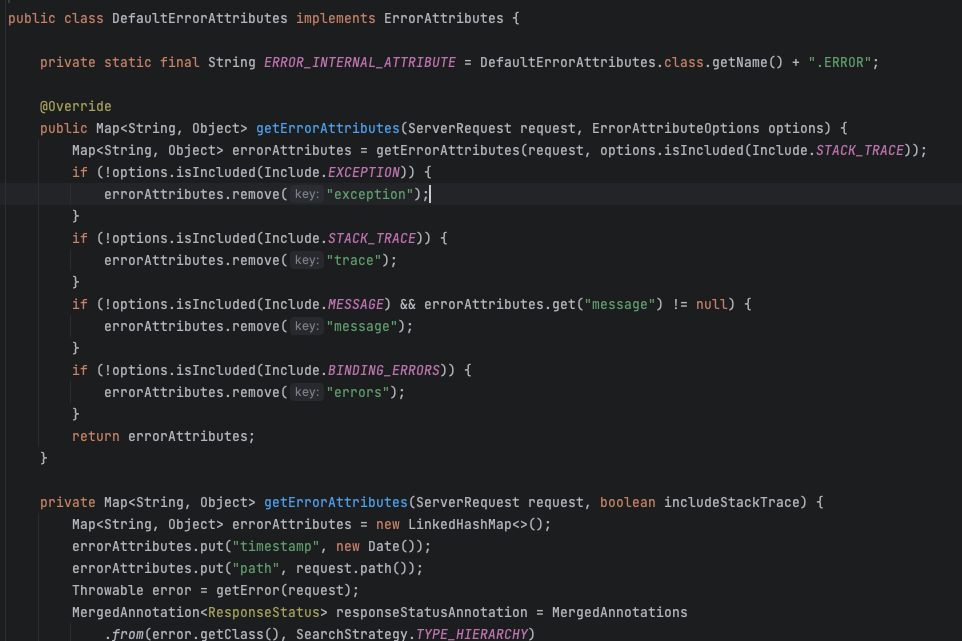Click the request.path() call
Viewport: 962px width, 641px height.
352,569
